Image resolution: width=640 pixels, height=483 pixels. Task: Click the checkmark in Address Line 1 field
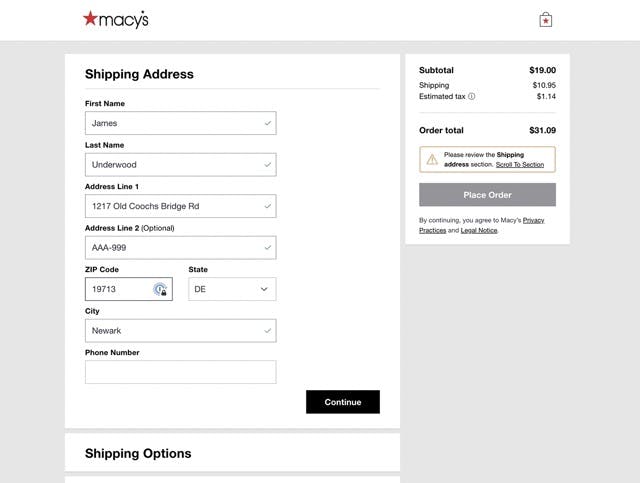point(268,206)
